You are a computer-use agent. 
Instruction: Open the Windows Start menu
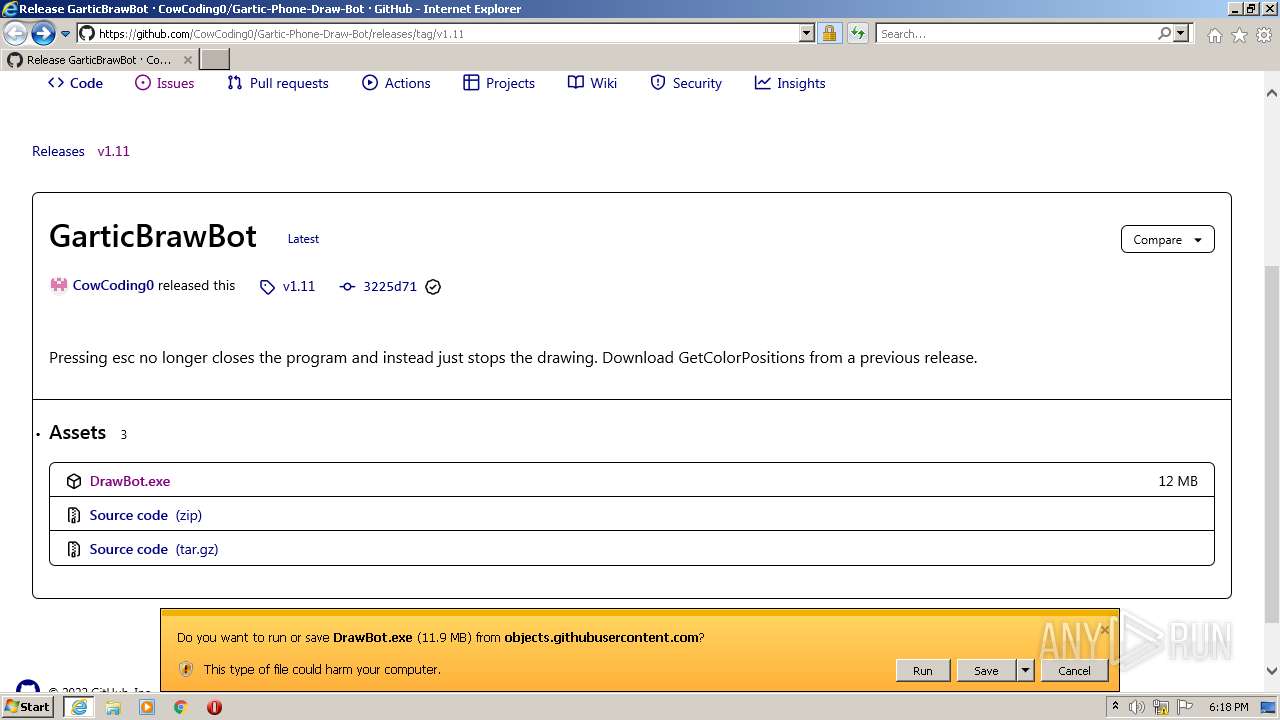pyautogui.click(x=28, y=707)
